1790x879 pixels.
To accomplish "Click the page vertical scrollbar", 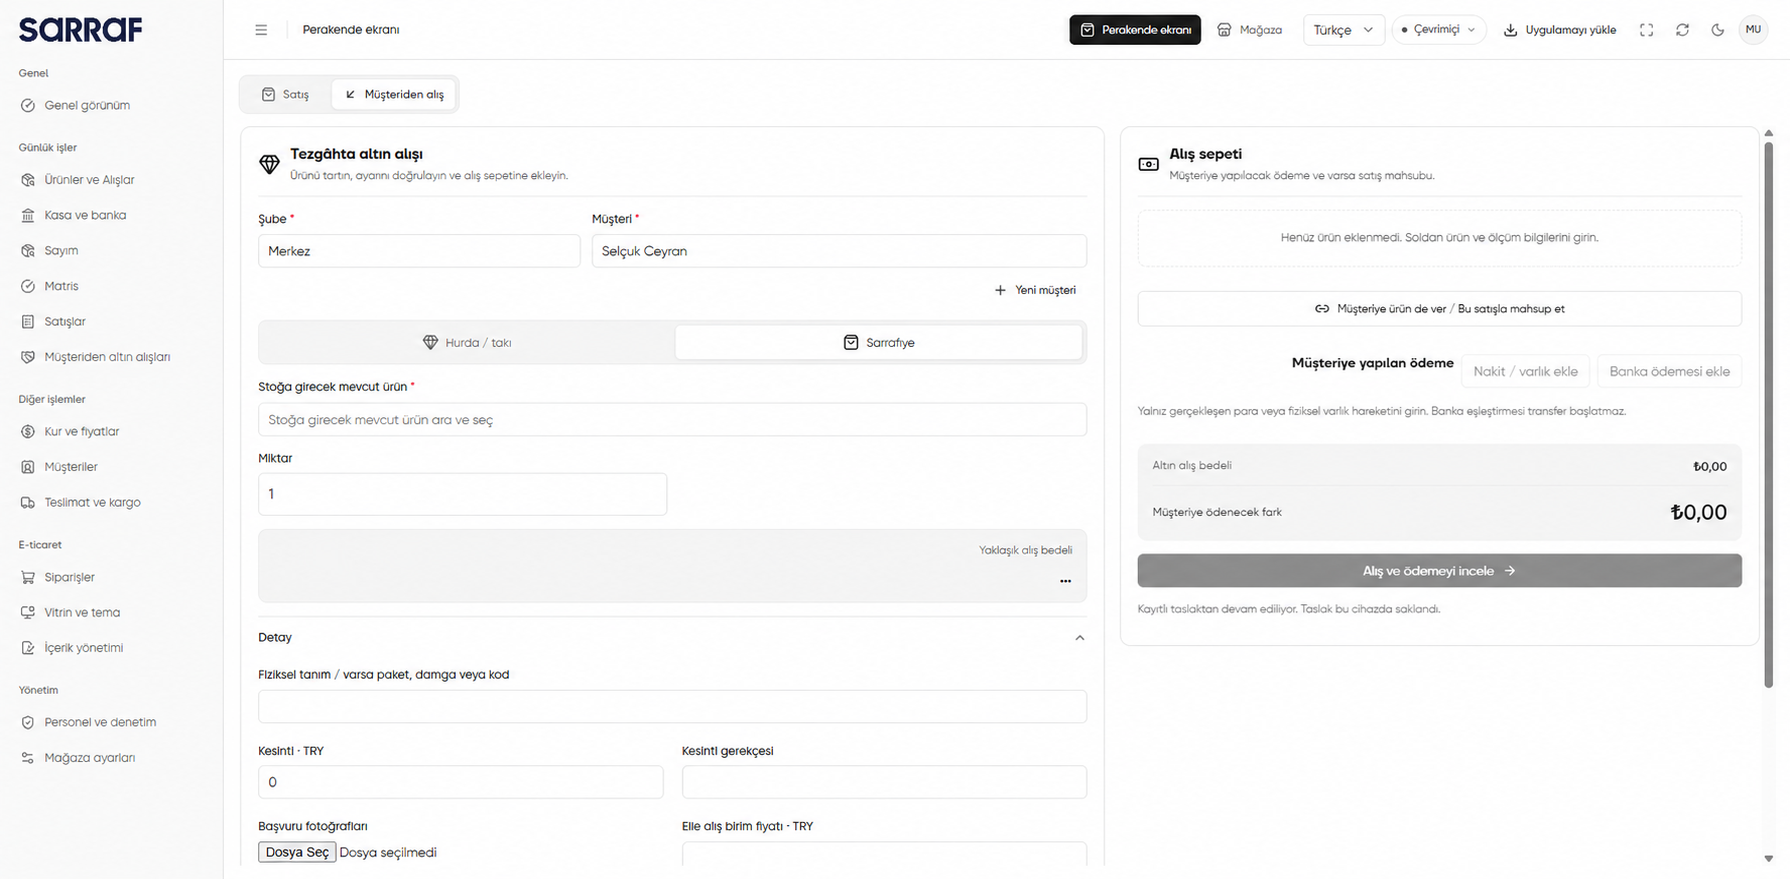I will (x=1768, y=415).
